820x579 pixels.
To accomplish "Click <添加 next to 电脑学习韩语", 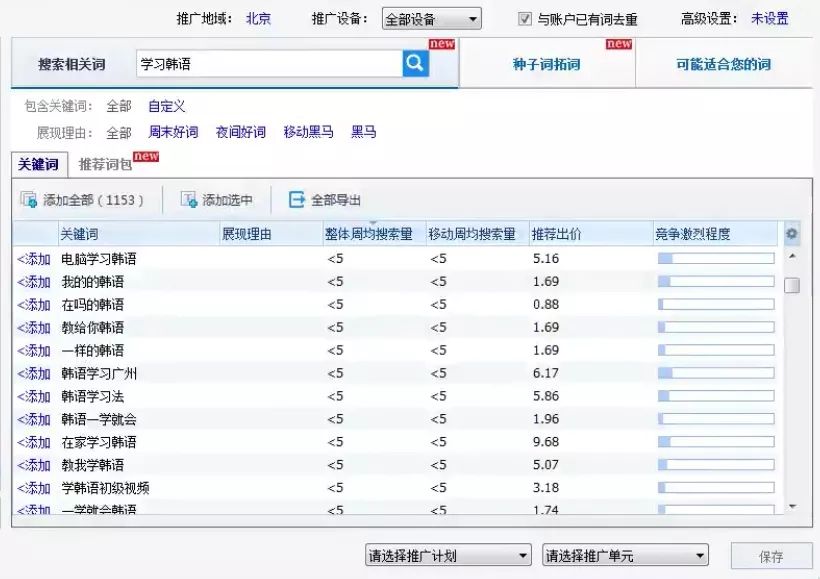I will pyautogui.click(x=34, y=259).
